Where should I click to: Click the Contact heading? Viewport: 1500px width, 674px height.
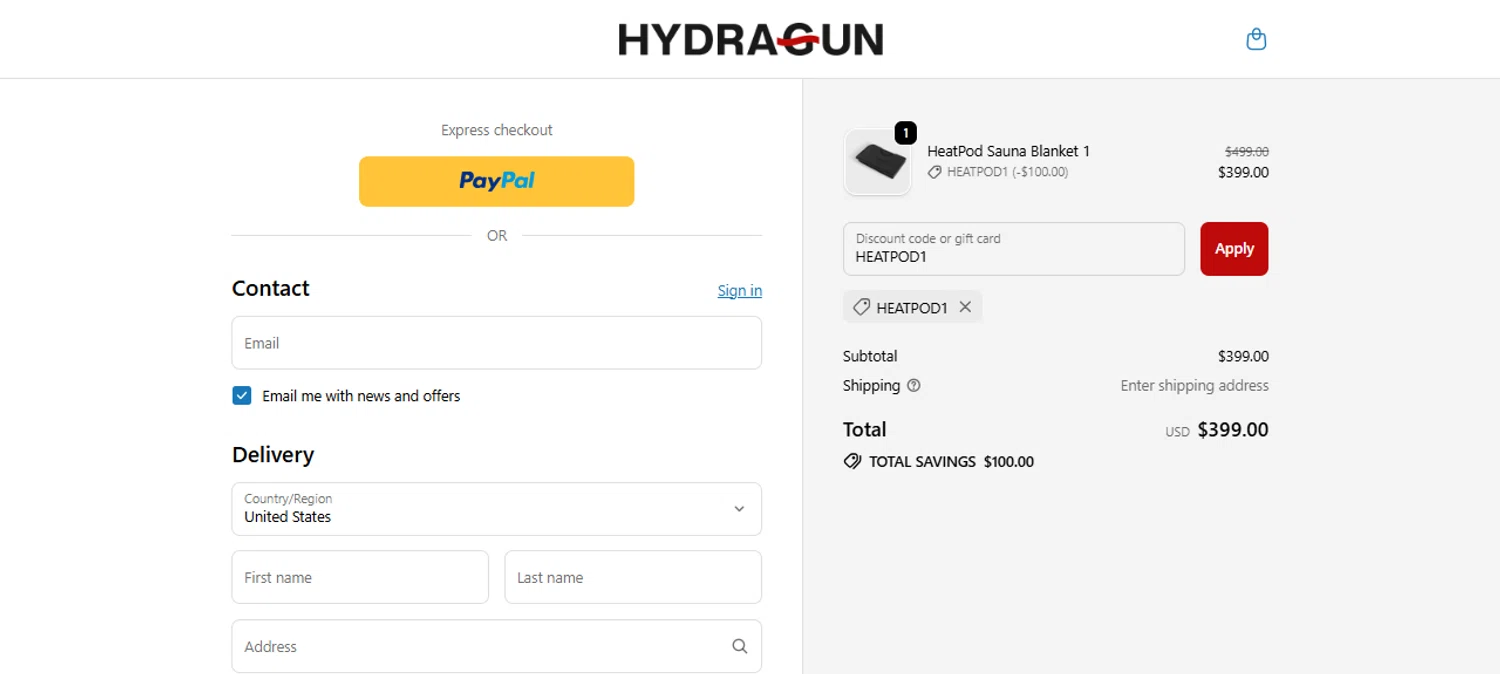tap(271, 288)
